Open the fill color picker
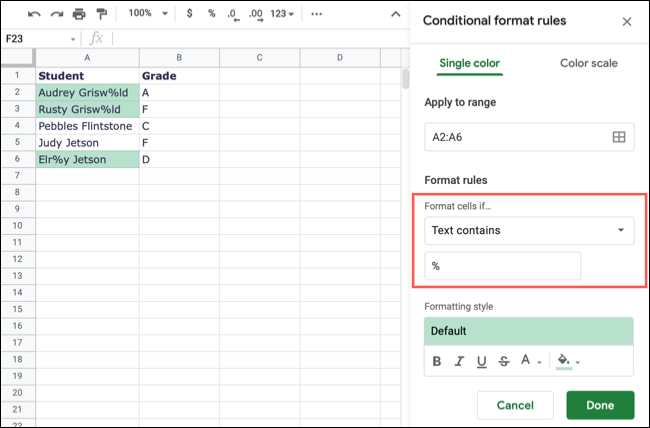Screen dimensions: 650x428 click(x=567, y=361)
